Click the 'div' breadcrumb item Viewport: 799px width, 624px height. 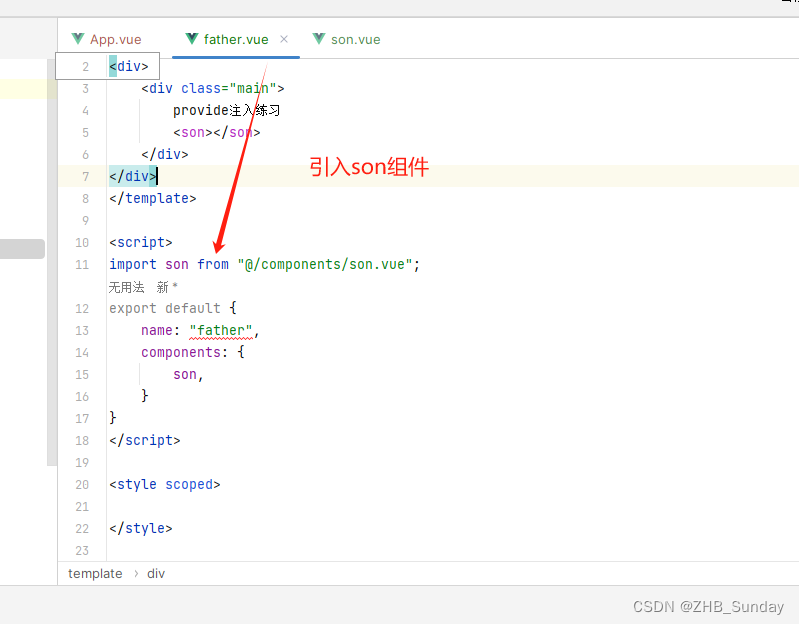[156, 574]
